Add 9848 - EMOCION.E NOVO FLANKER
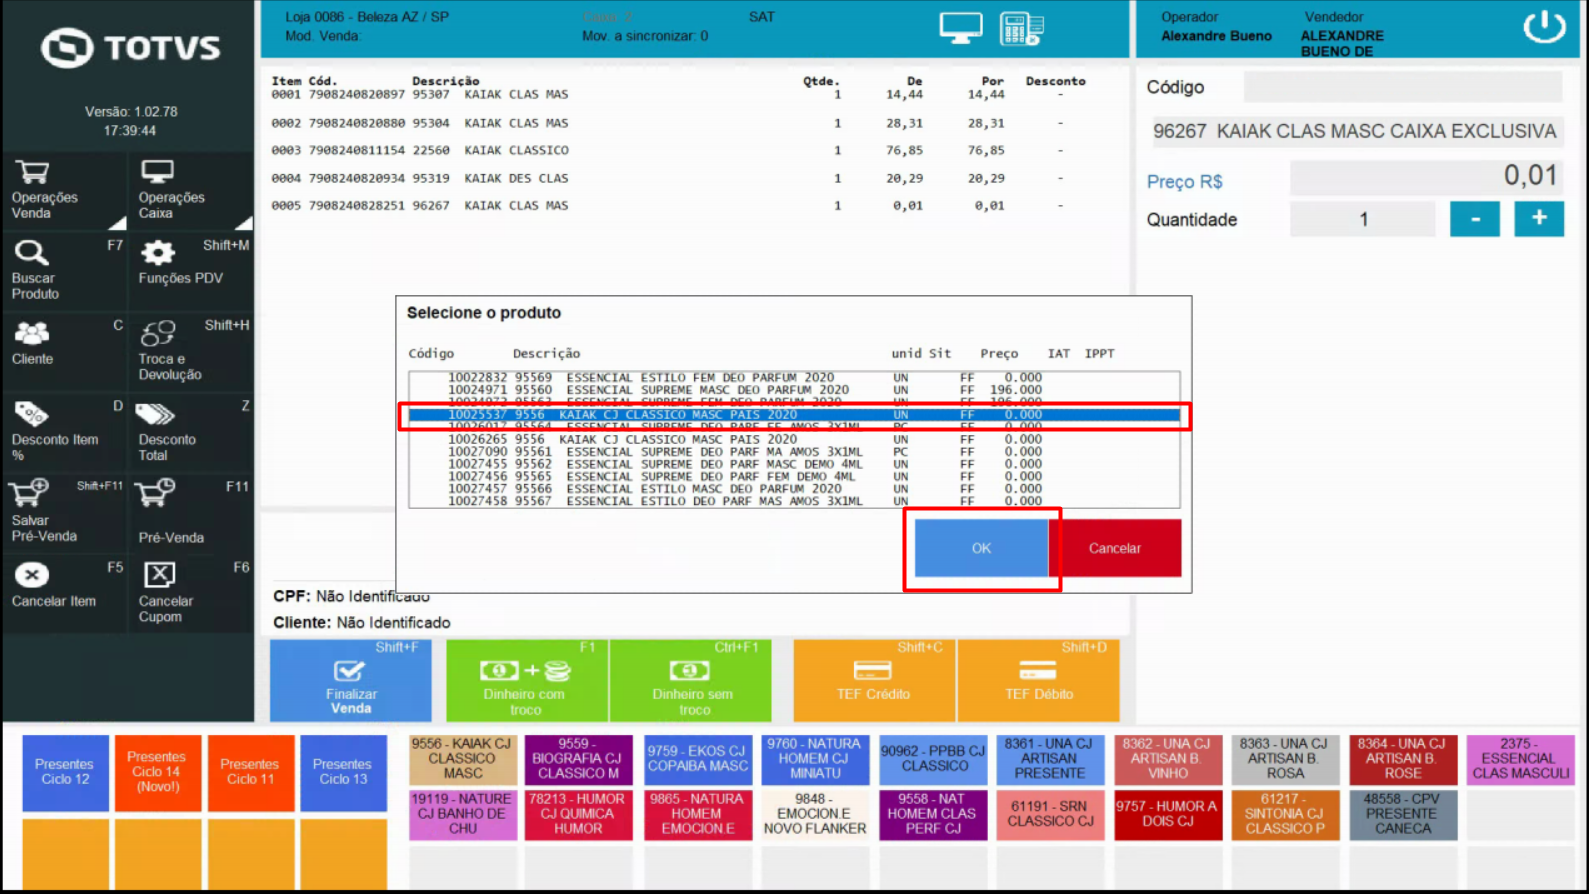This screenshot has width=1589, height=894. (x=814, y=814)
